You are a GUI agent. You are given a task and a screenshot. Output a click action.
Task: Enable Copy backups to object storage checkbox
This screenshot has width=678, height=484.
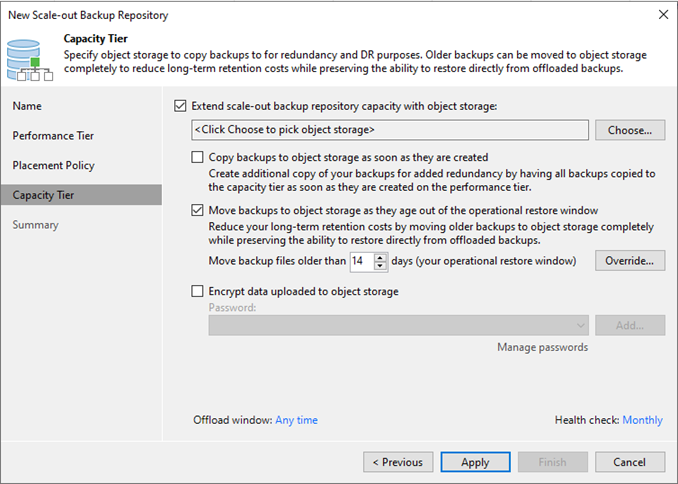click(x=197, y=157)
